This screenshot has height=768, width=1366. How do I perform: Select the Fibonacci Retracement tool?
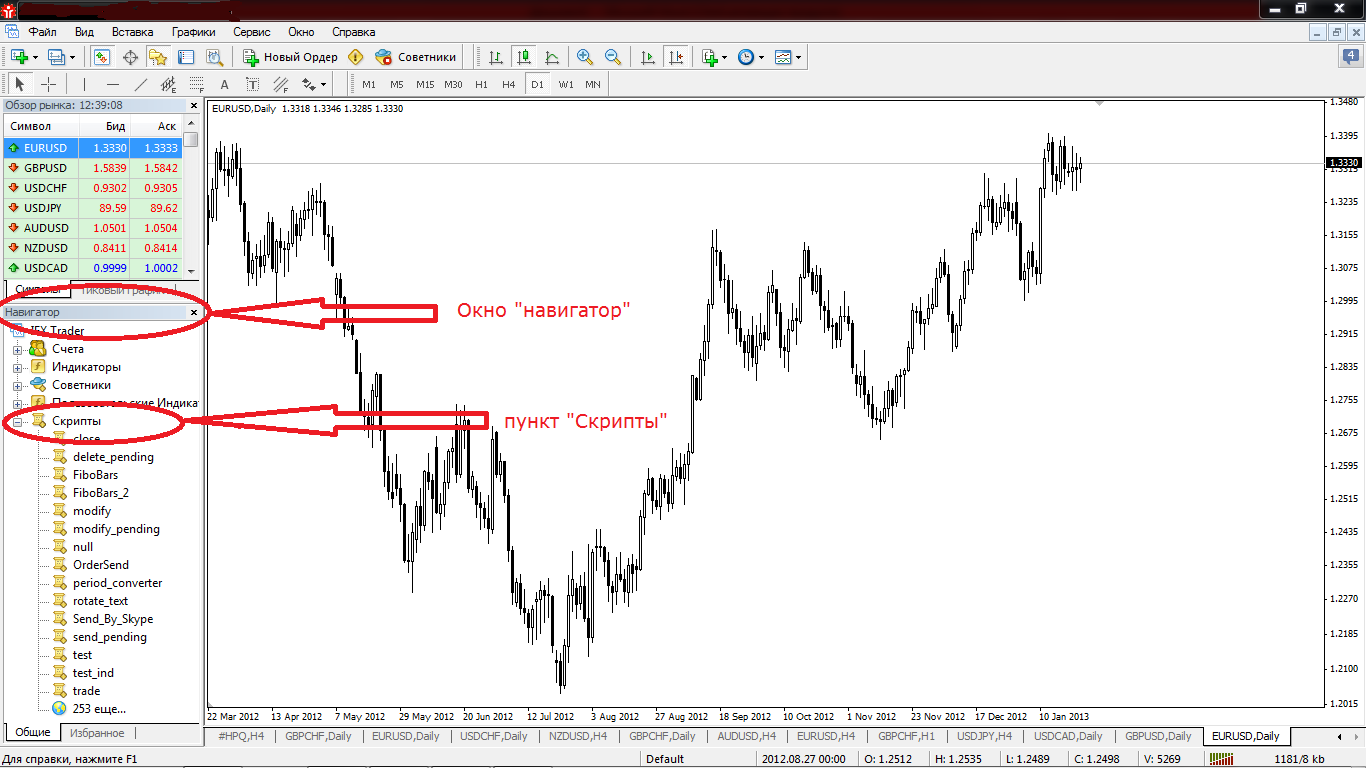pyautogui.click(x=197, y=84)
